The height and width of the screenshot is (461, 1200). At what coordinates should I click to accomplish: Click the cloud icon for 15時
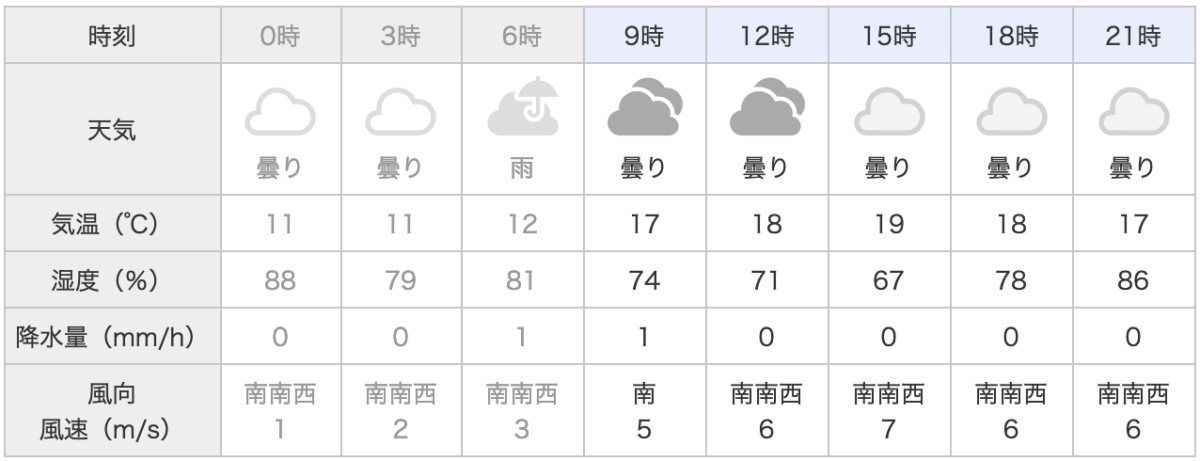[x=888, y=112]
